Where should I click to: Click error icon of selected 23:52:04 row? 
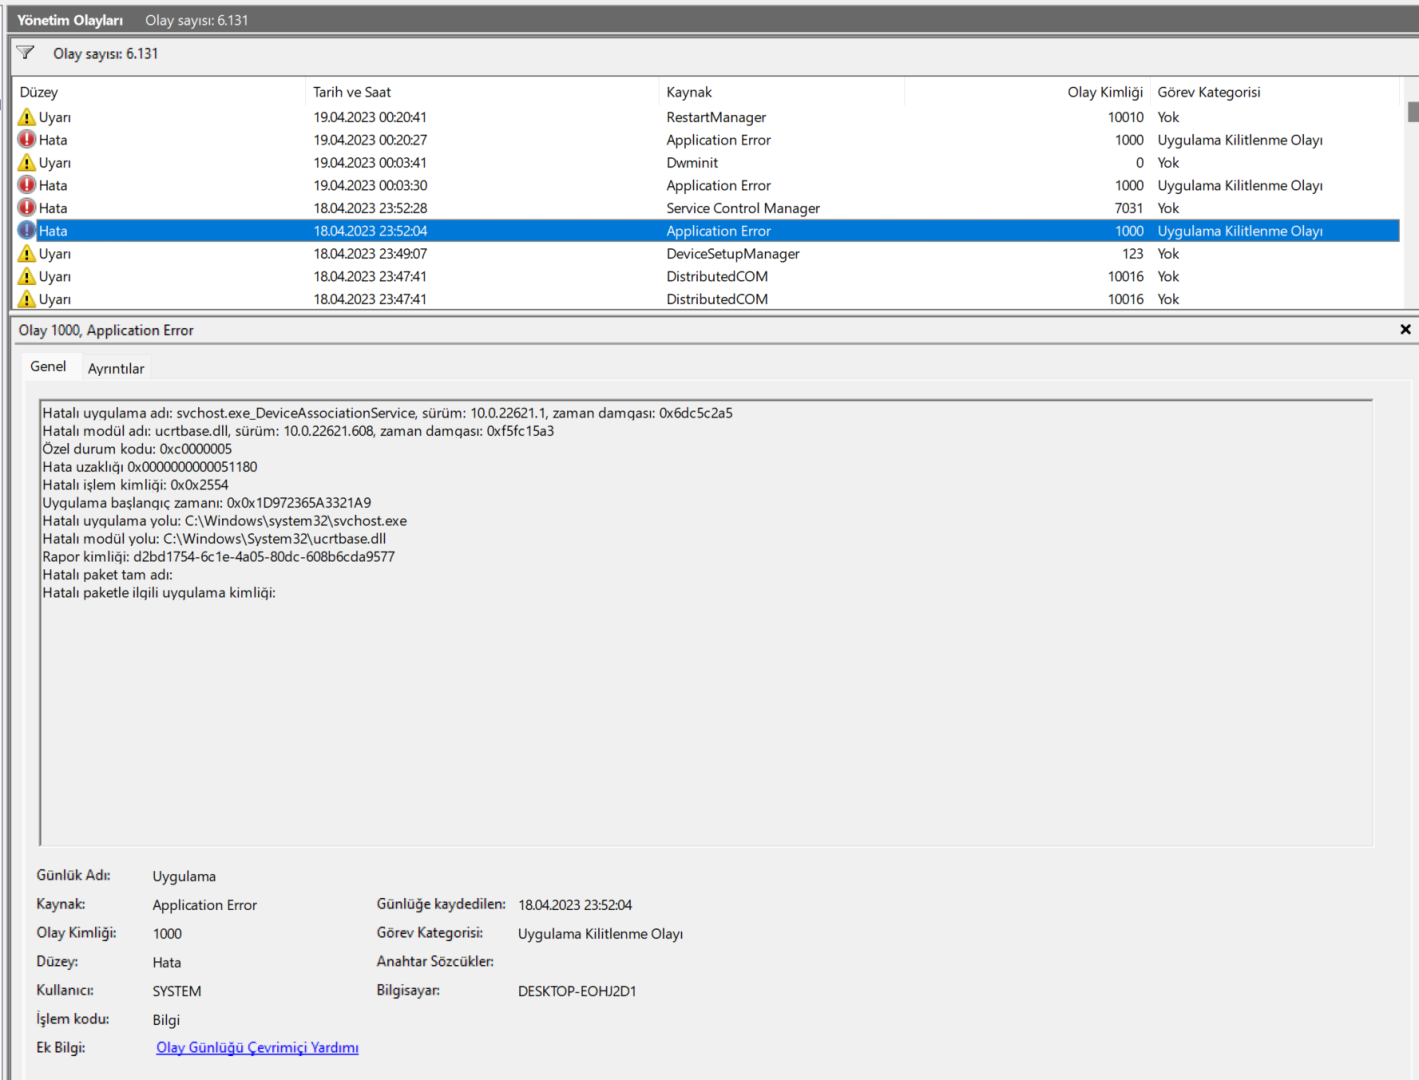[27, 230]
